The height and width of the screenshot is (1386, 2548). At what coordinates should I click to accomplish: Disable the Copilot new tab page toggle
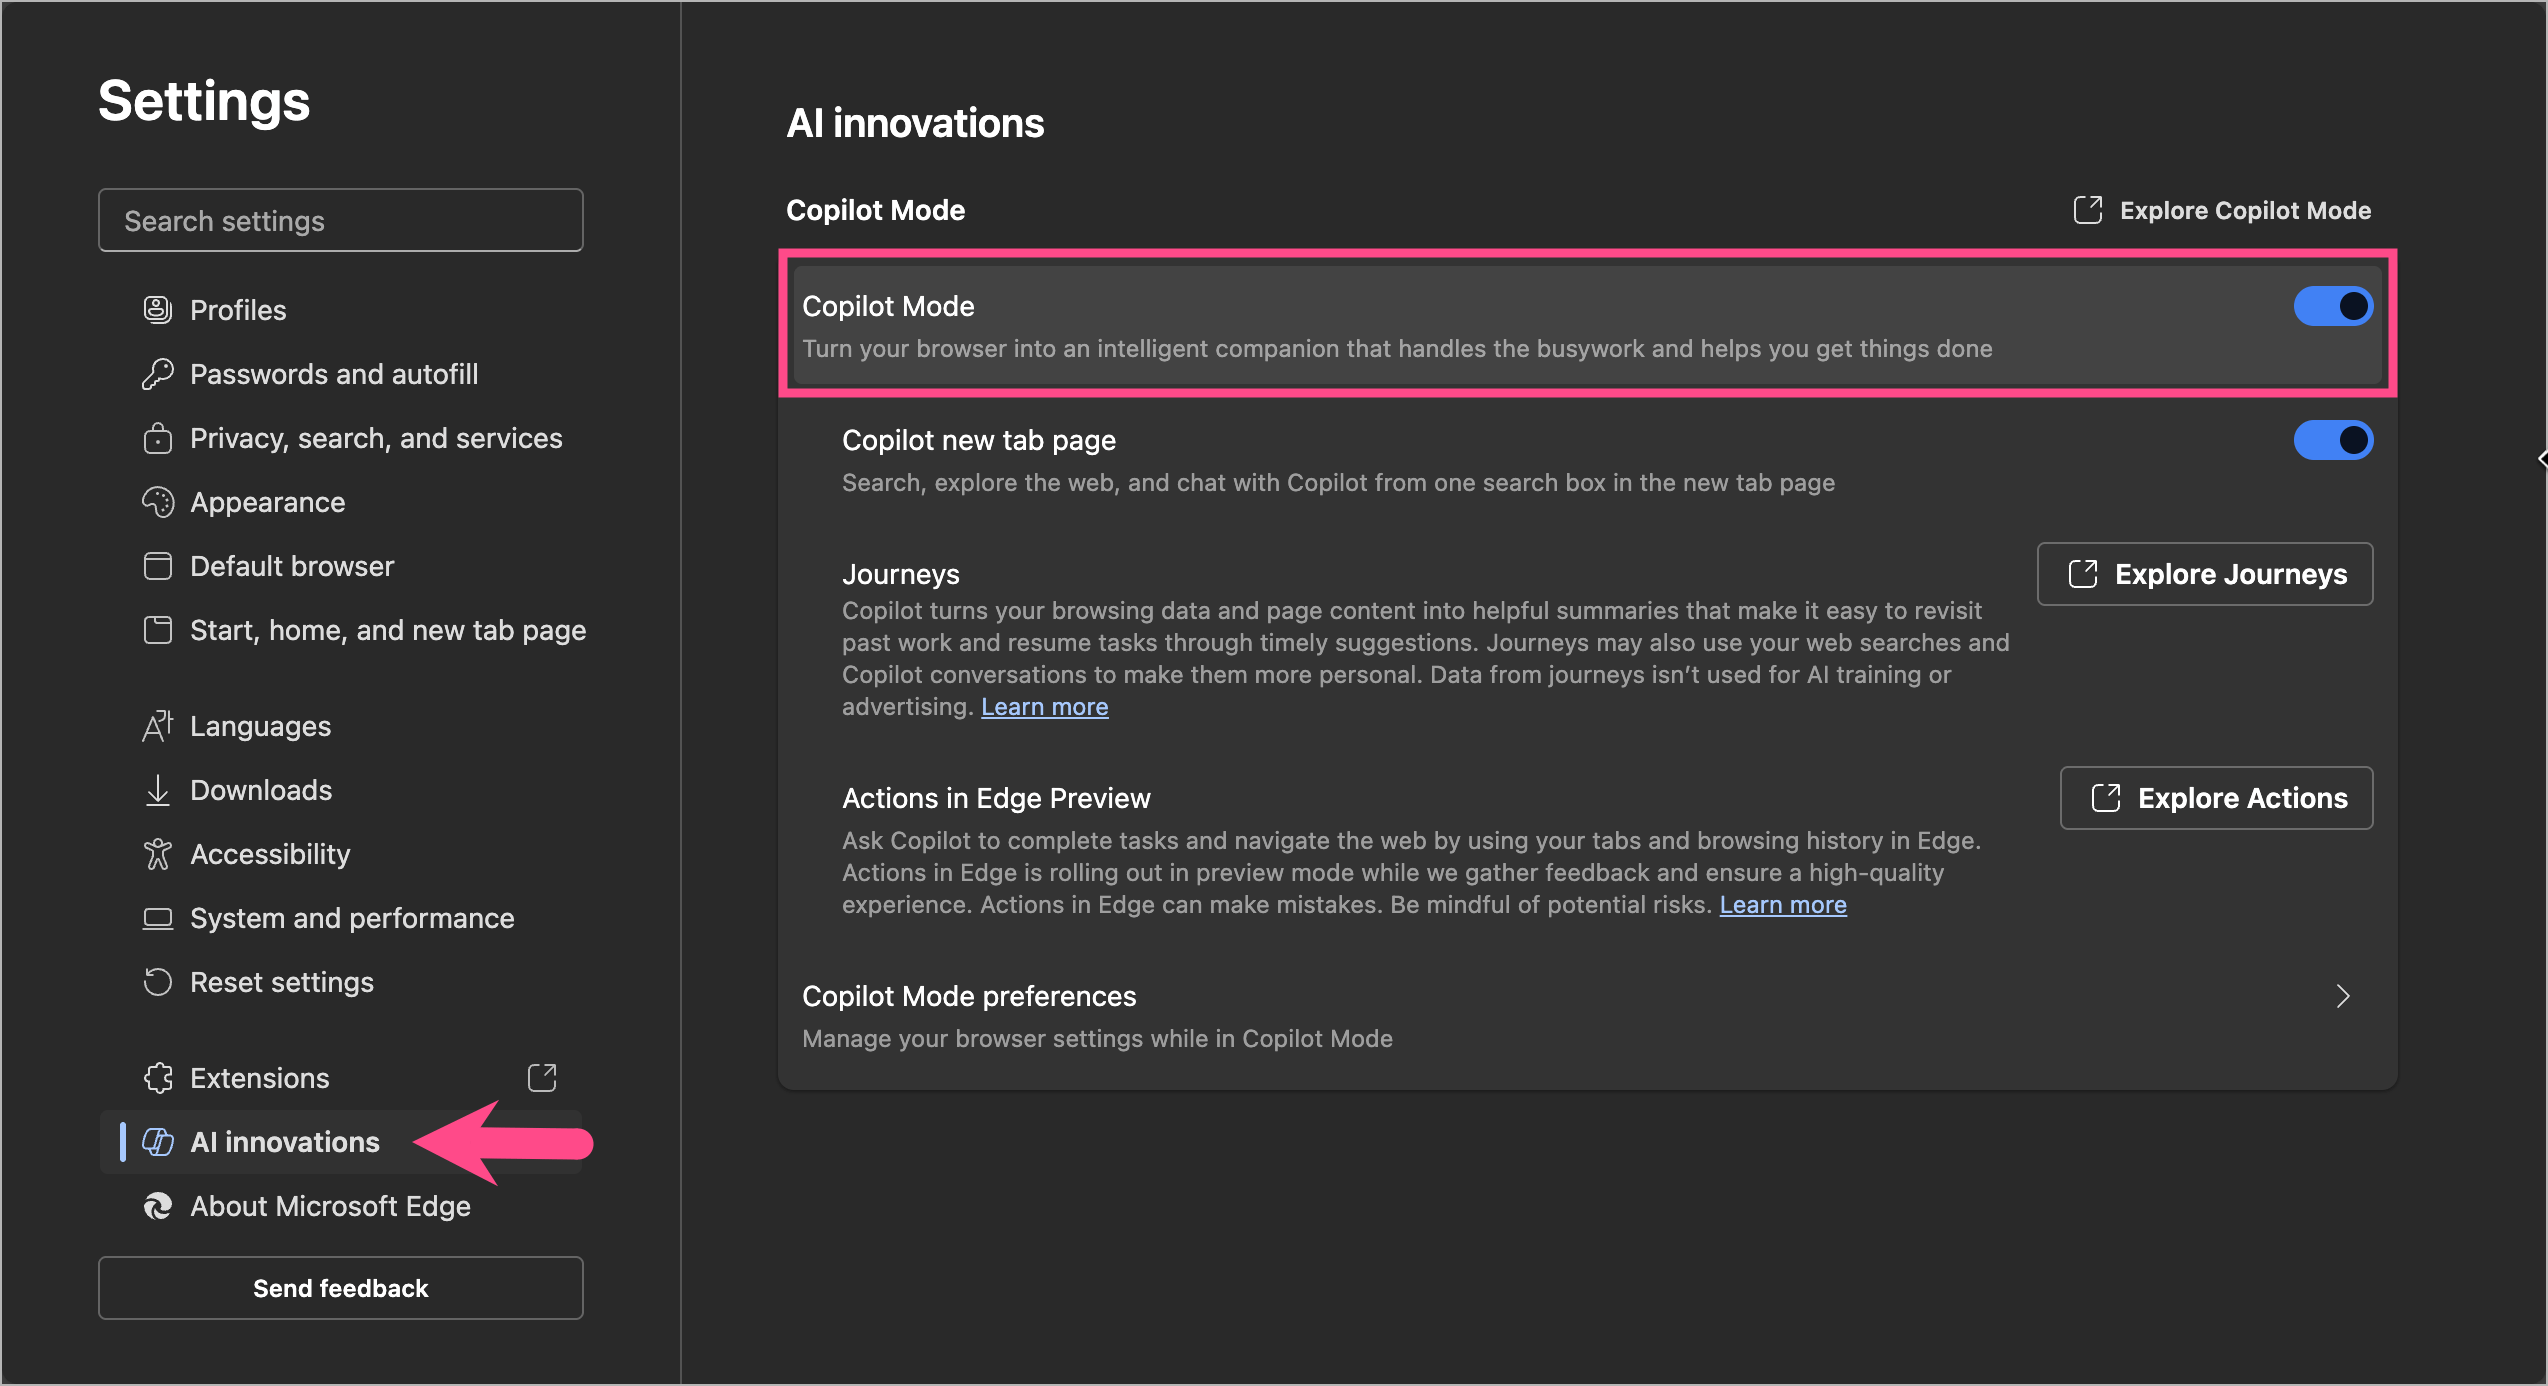pos(2332,440)
